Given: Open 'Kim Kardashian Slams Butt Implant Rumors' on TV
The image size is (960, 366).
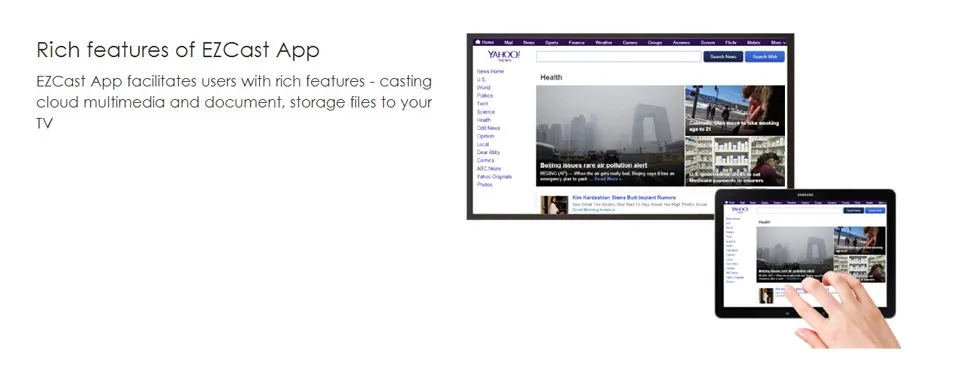Looking at the screenshot, I should click(624, 198).
